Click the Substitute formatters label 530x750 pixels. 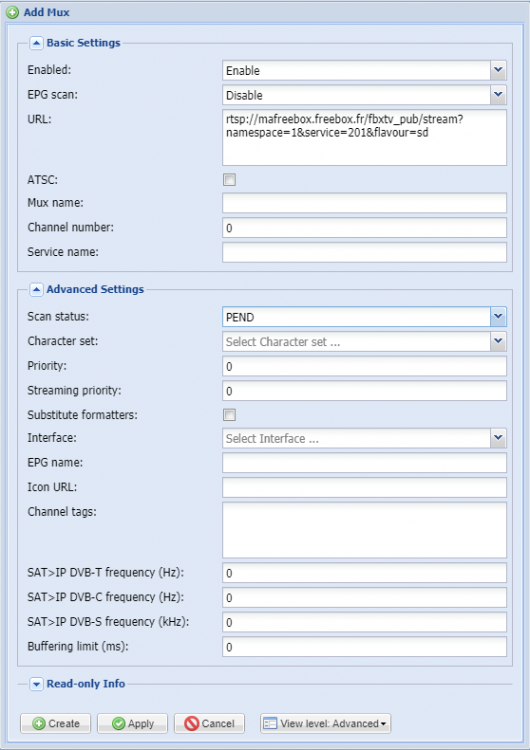click(x=82, y=415)
